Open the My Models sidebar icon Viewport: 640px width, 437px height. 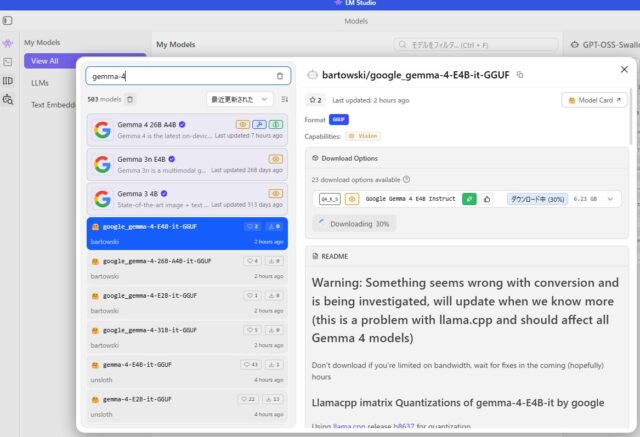point(8,81)
